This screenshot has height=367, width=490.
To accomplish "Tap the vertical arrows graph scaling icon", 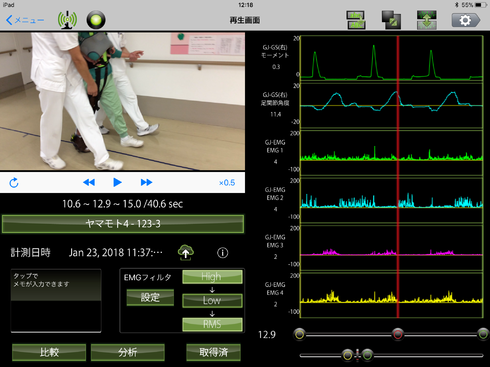I will coord(427,20).
